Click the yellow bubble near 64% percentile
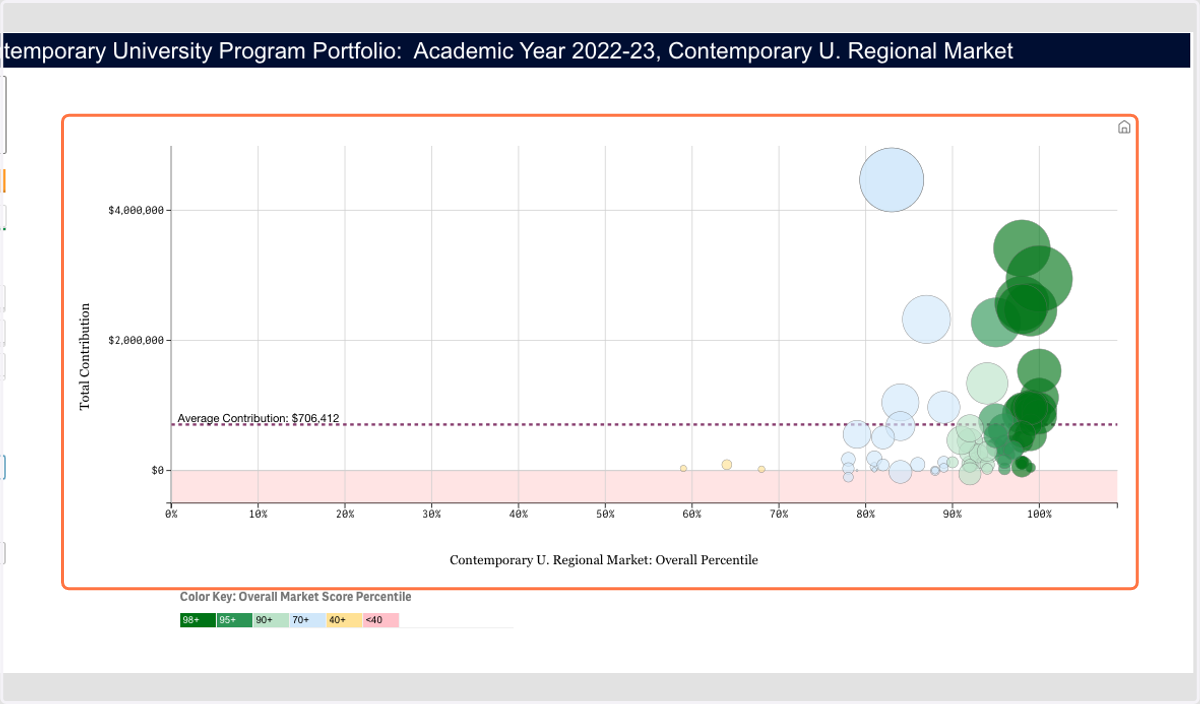This screenshot has height=704, width=1200. (x=727, y=465)
